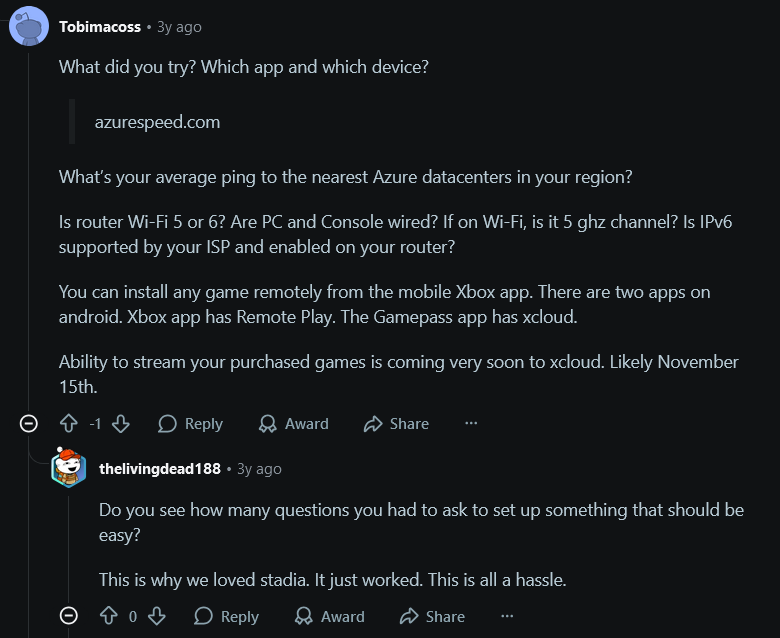Upvote Tobimacoss's comment
This screenshot has width=780, height=638.
69,424
